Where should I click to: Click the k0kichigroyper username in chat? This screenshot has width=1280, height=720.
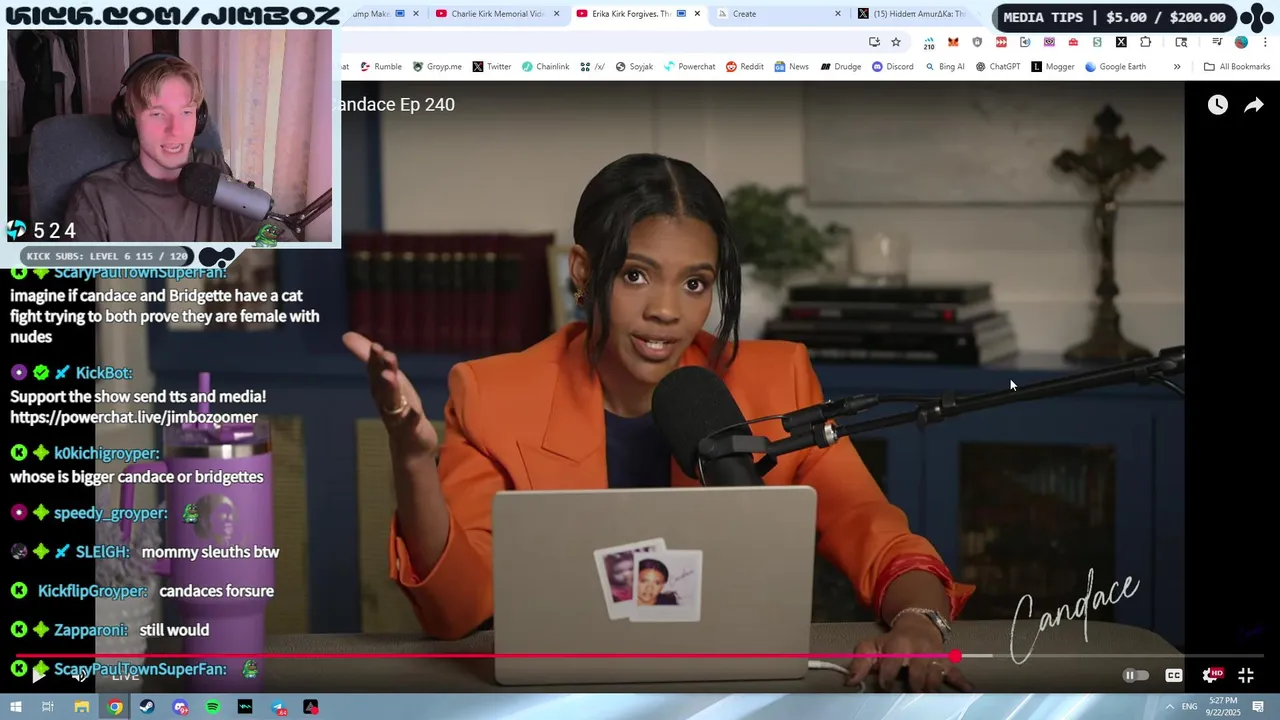[106, 453]
